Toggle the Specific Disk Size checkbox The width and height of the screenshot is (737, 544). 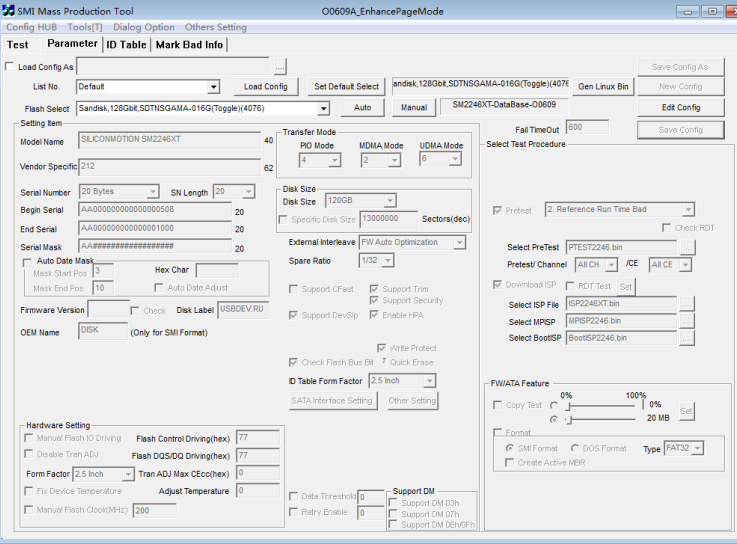click(283, 220)
